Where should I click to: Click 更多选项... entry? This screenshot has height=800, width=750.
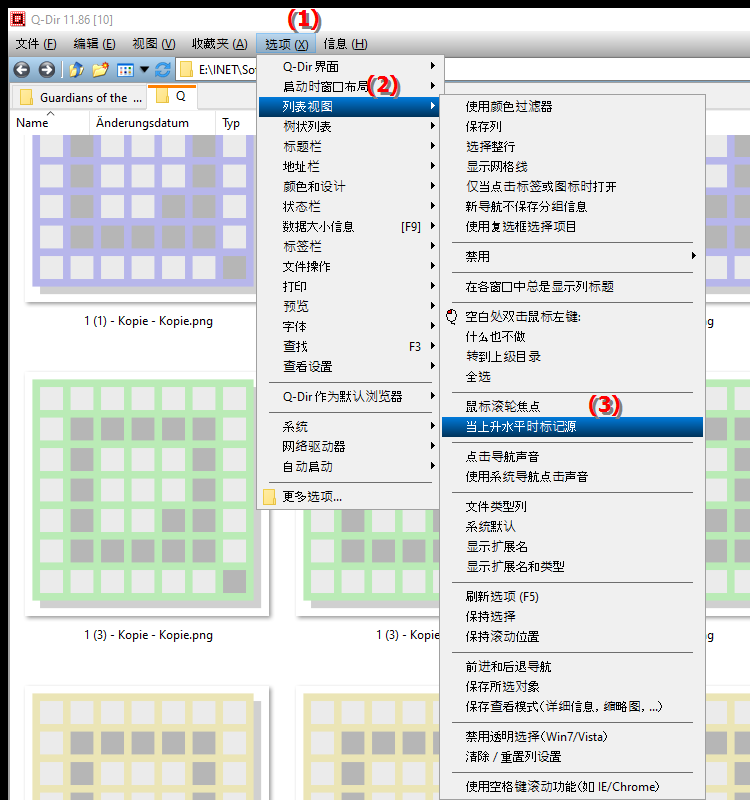[x=349, y=496]
